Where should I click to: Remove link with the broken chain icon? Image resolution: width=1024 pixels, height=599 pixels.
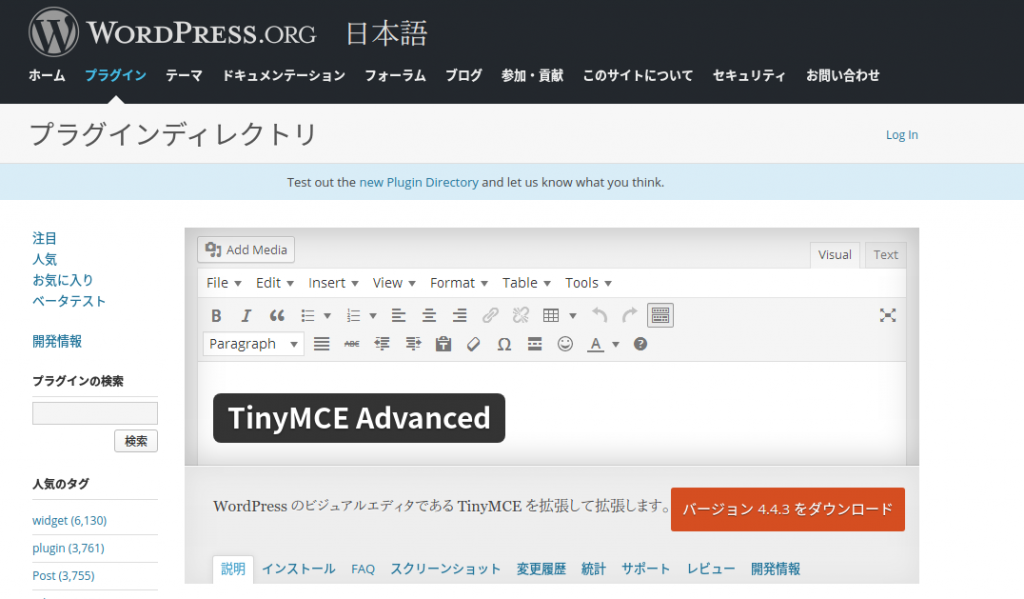tap(520, 316)
